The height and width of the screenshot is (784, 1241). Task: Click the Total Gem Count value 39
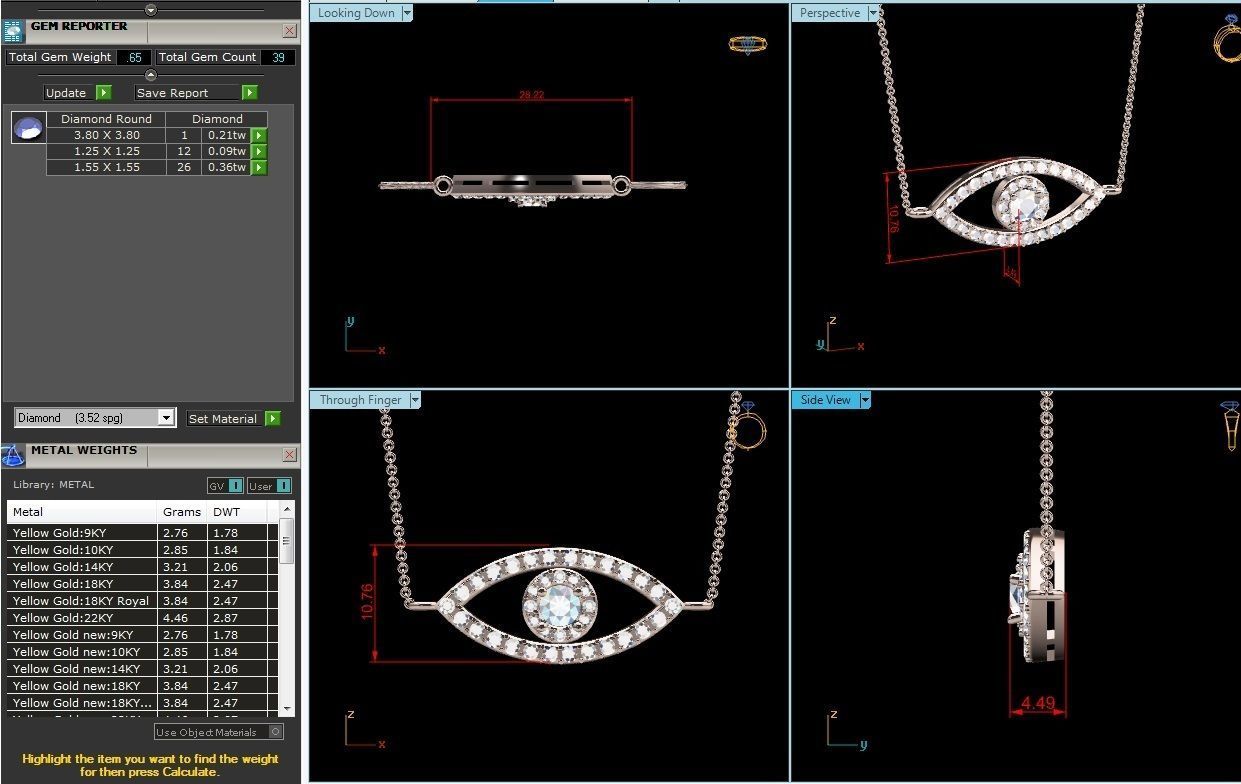point(278,58)
